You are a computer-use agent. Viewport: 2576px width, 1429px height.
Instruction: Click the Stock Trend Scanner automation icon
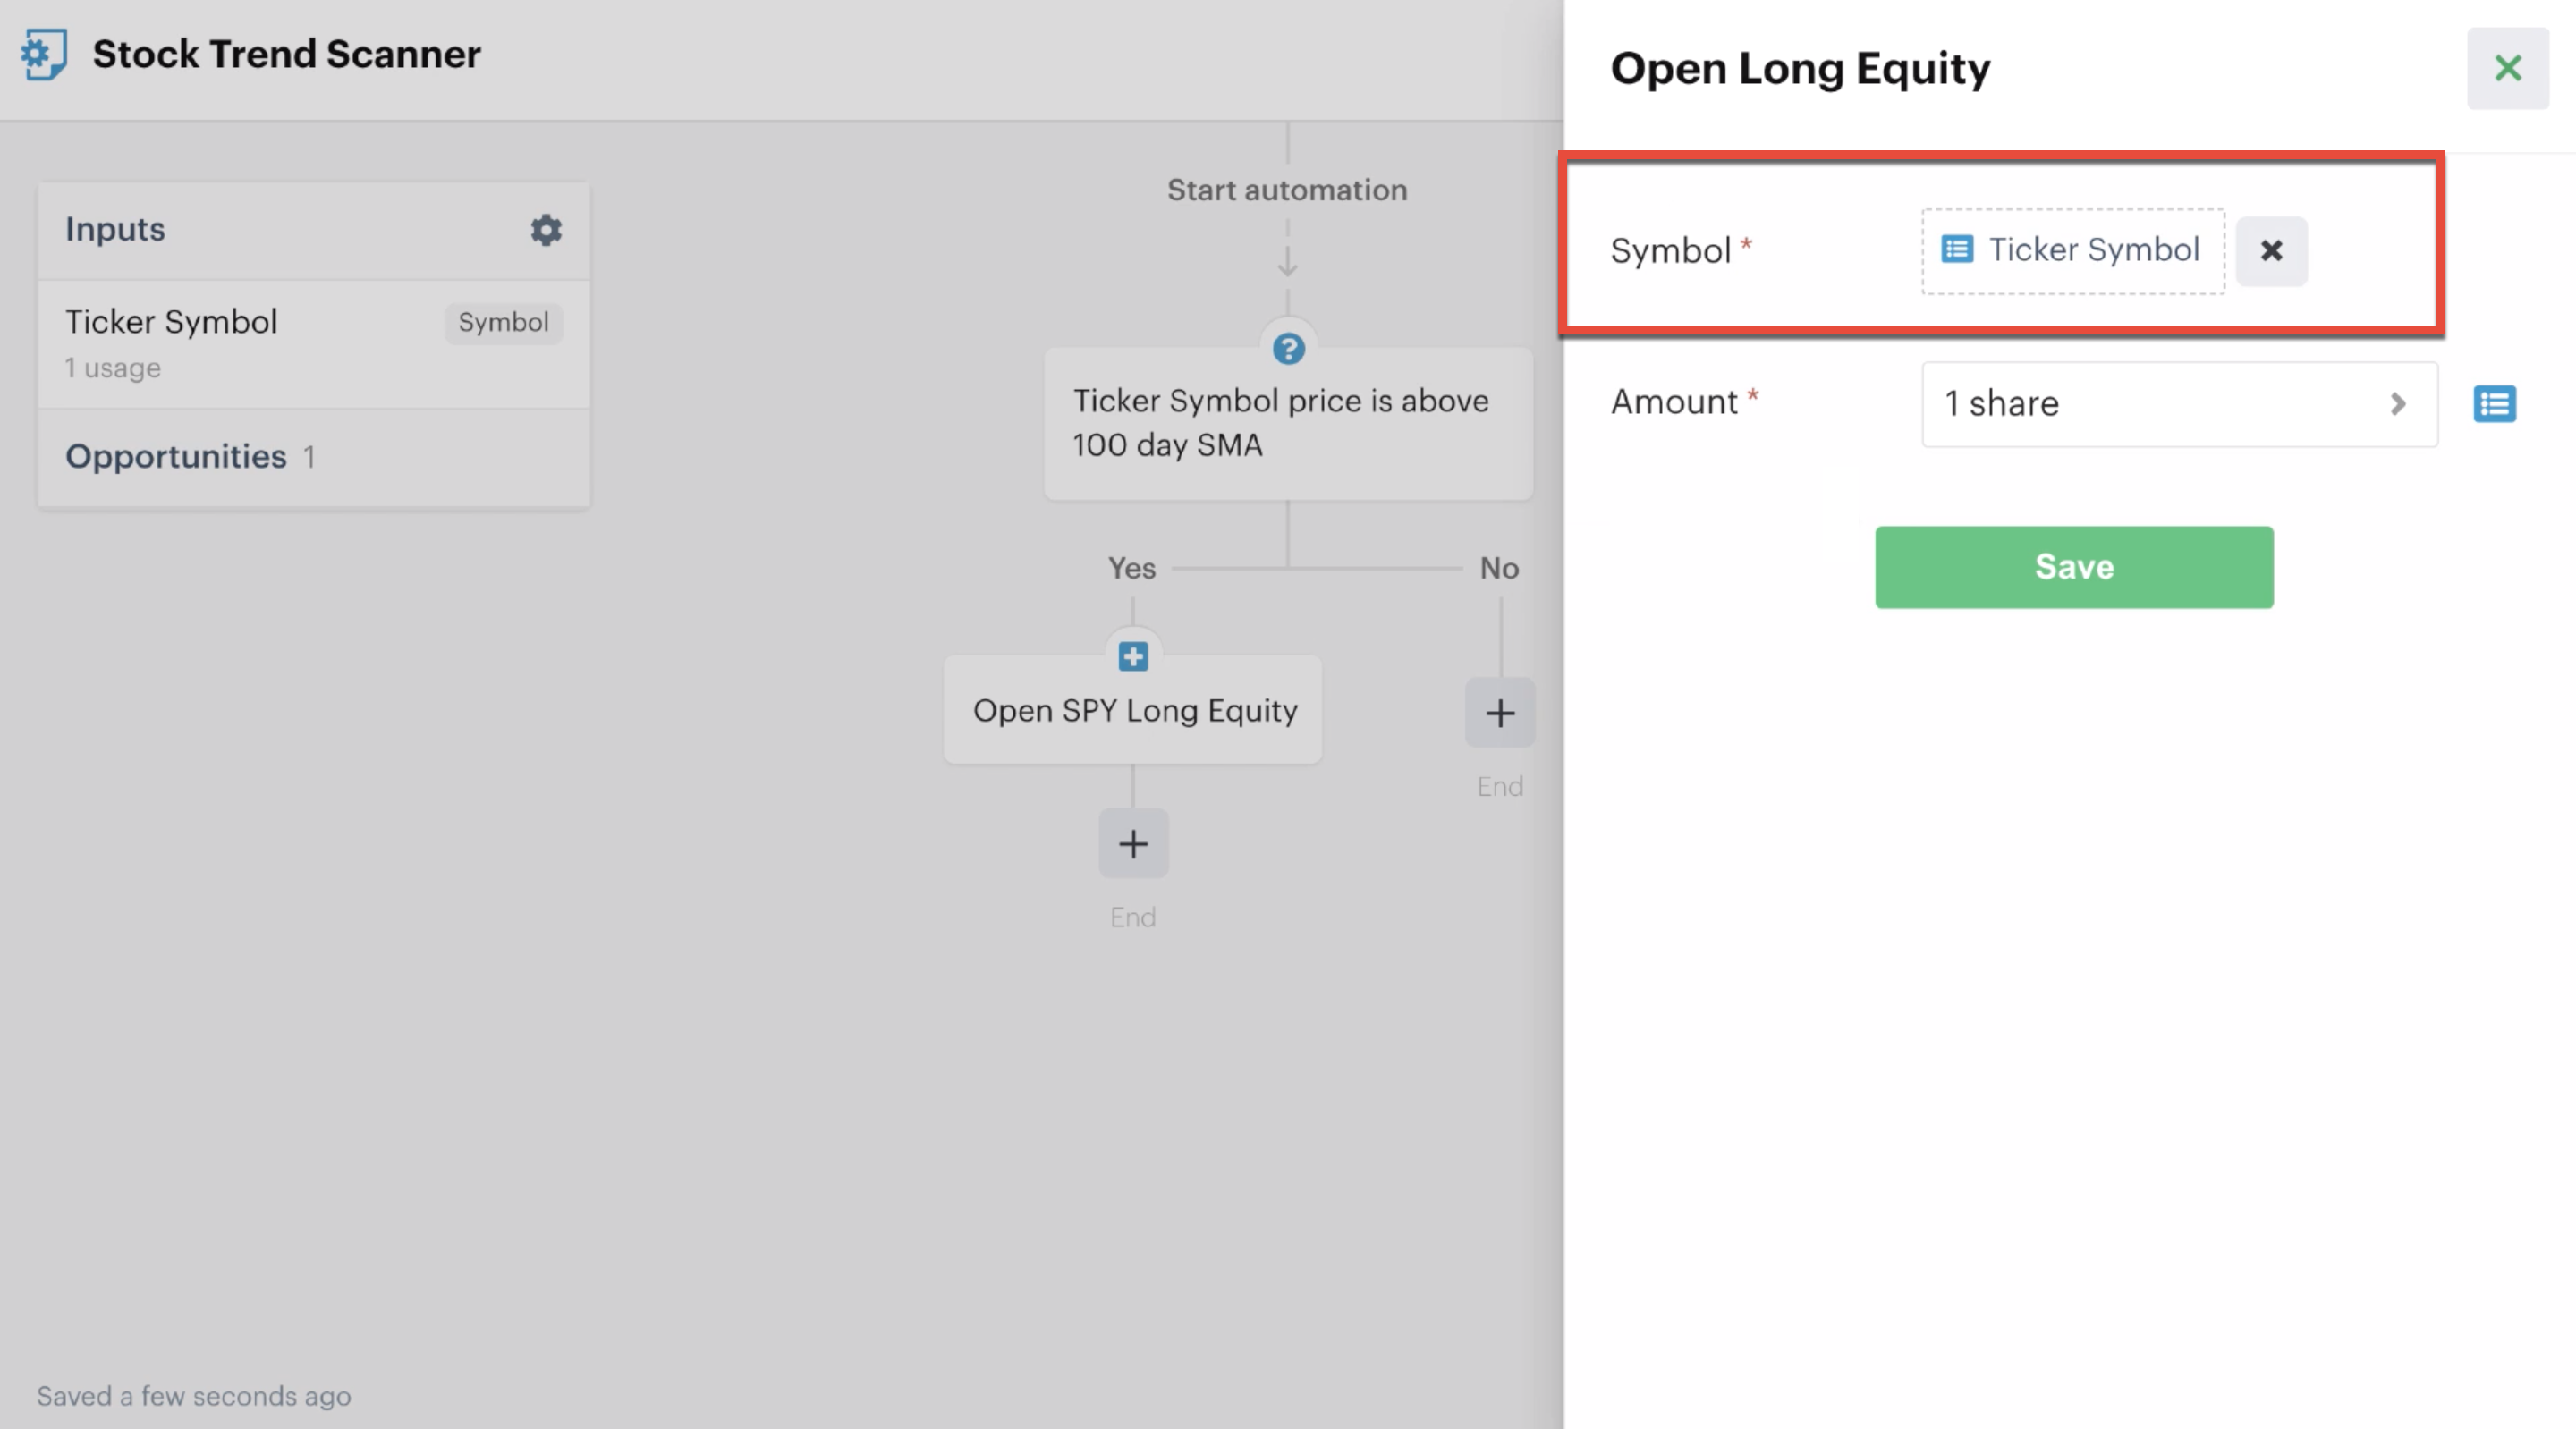[44, 54]
